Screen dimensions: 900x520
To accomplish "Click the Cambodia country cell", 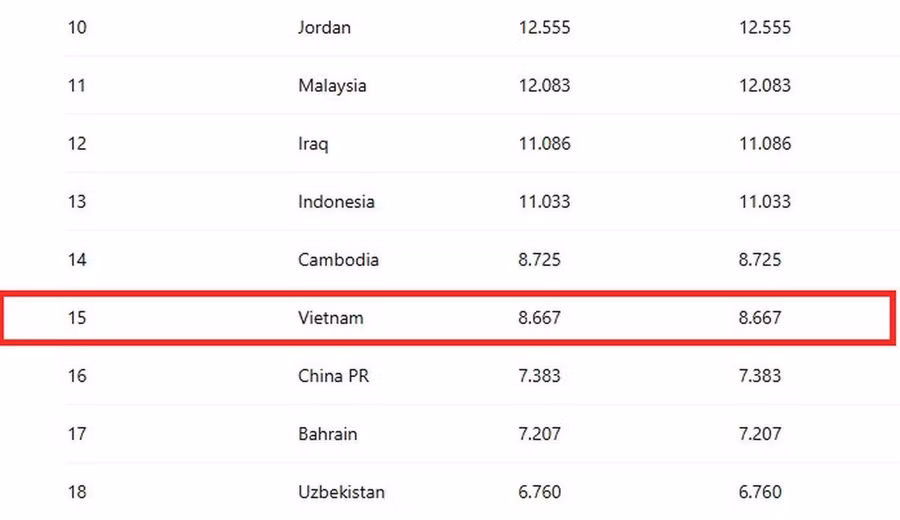I will pyautogui.click(x=338, y=260).
